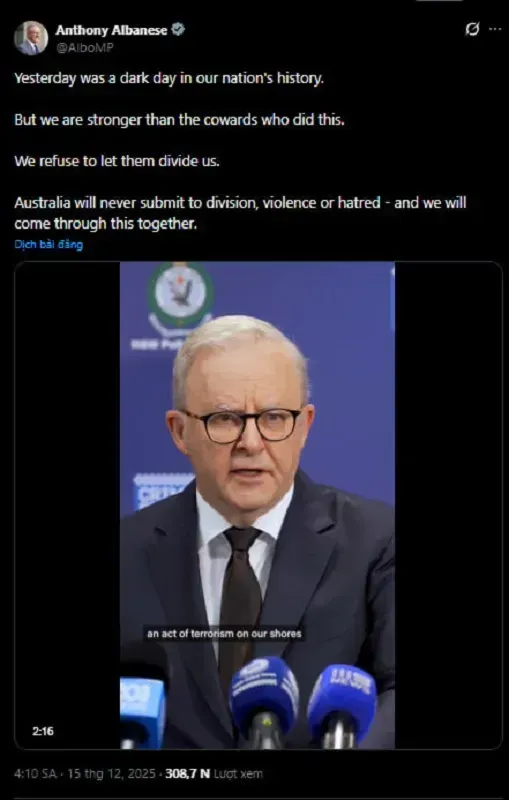Click the black letterbox left of the video

[x=68, y=505]
